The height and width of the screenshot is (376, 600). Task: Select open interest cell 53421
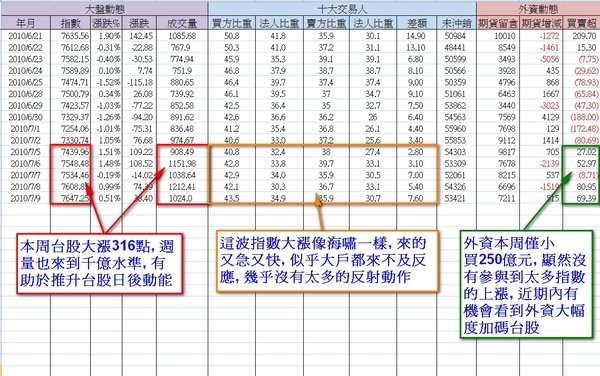[x=455, y=198]
